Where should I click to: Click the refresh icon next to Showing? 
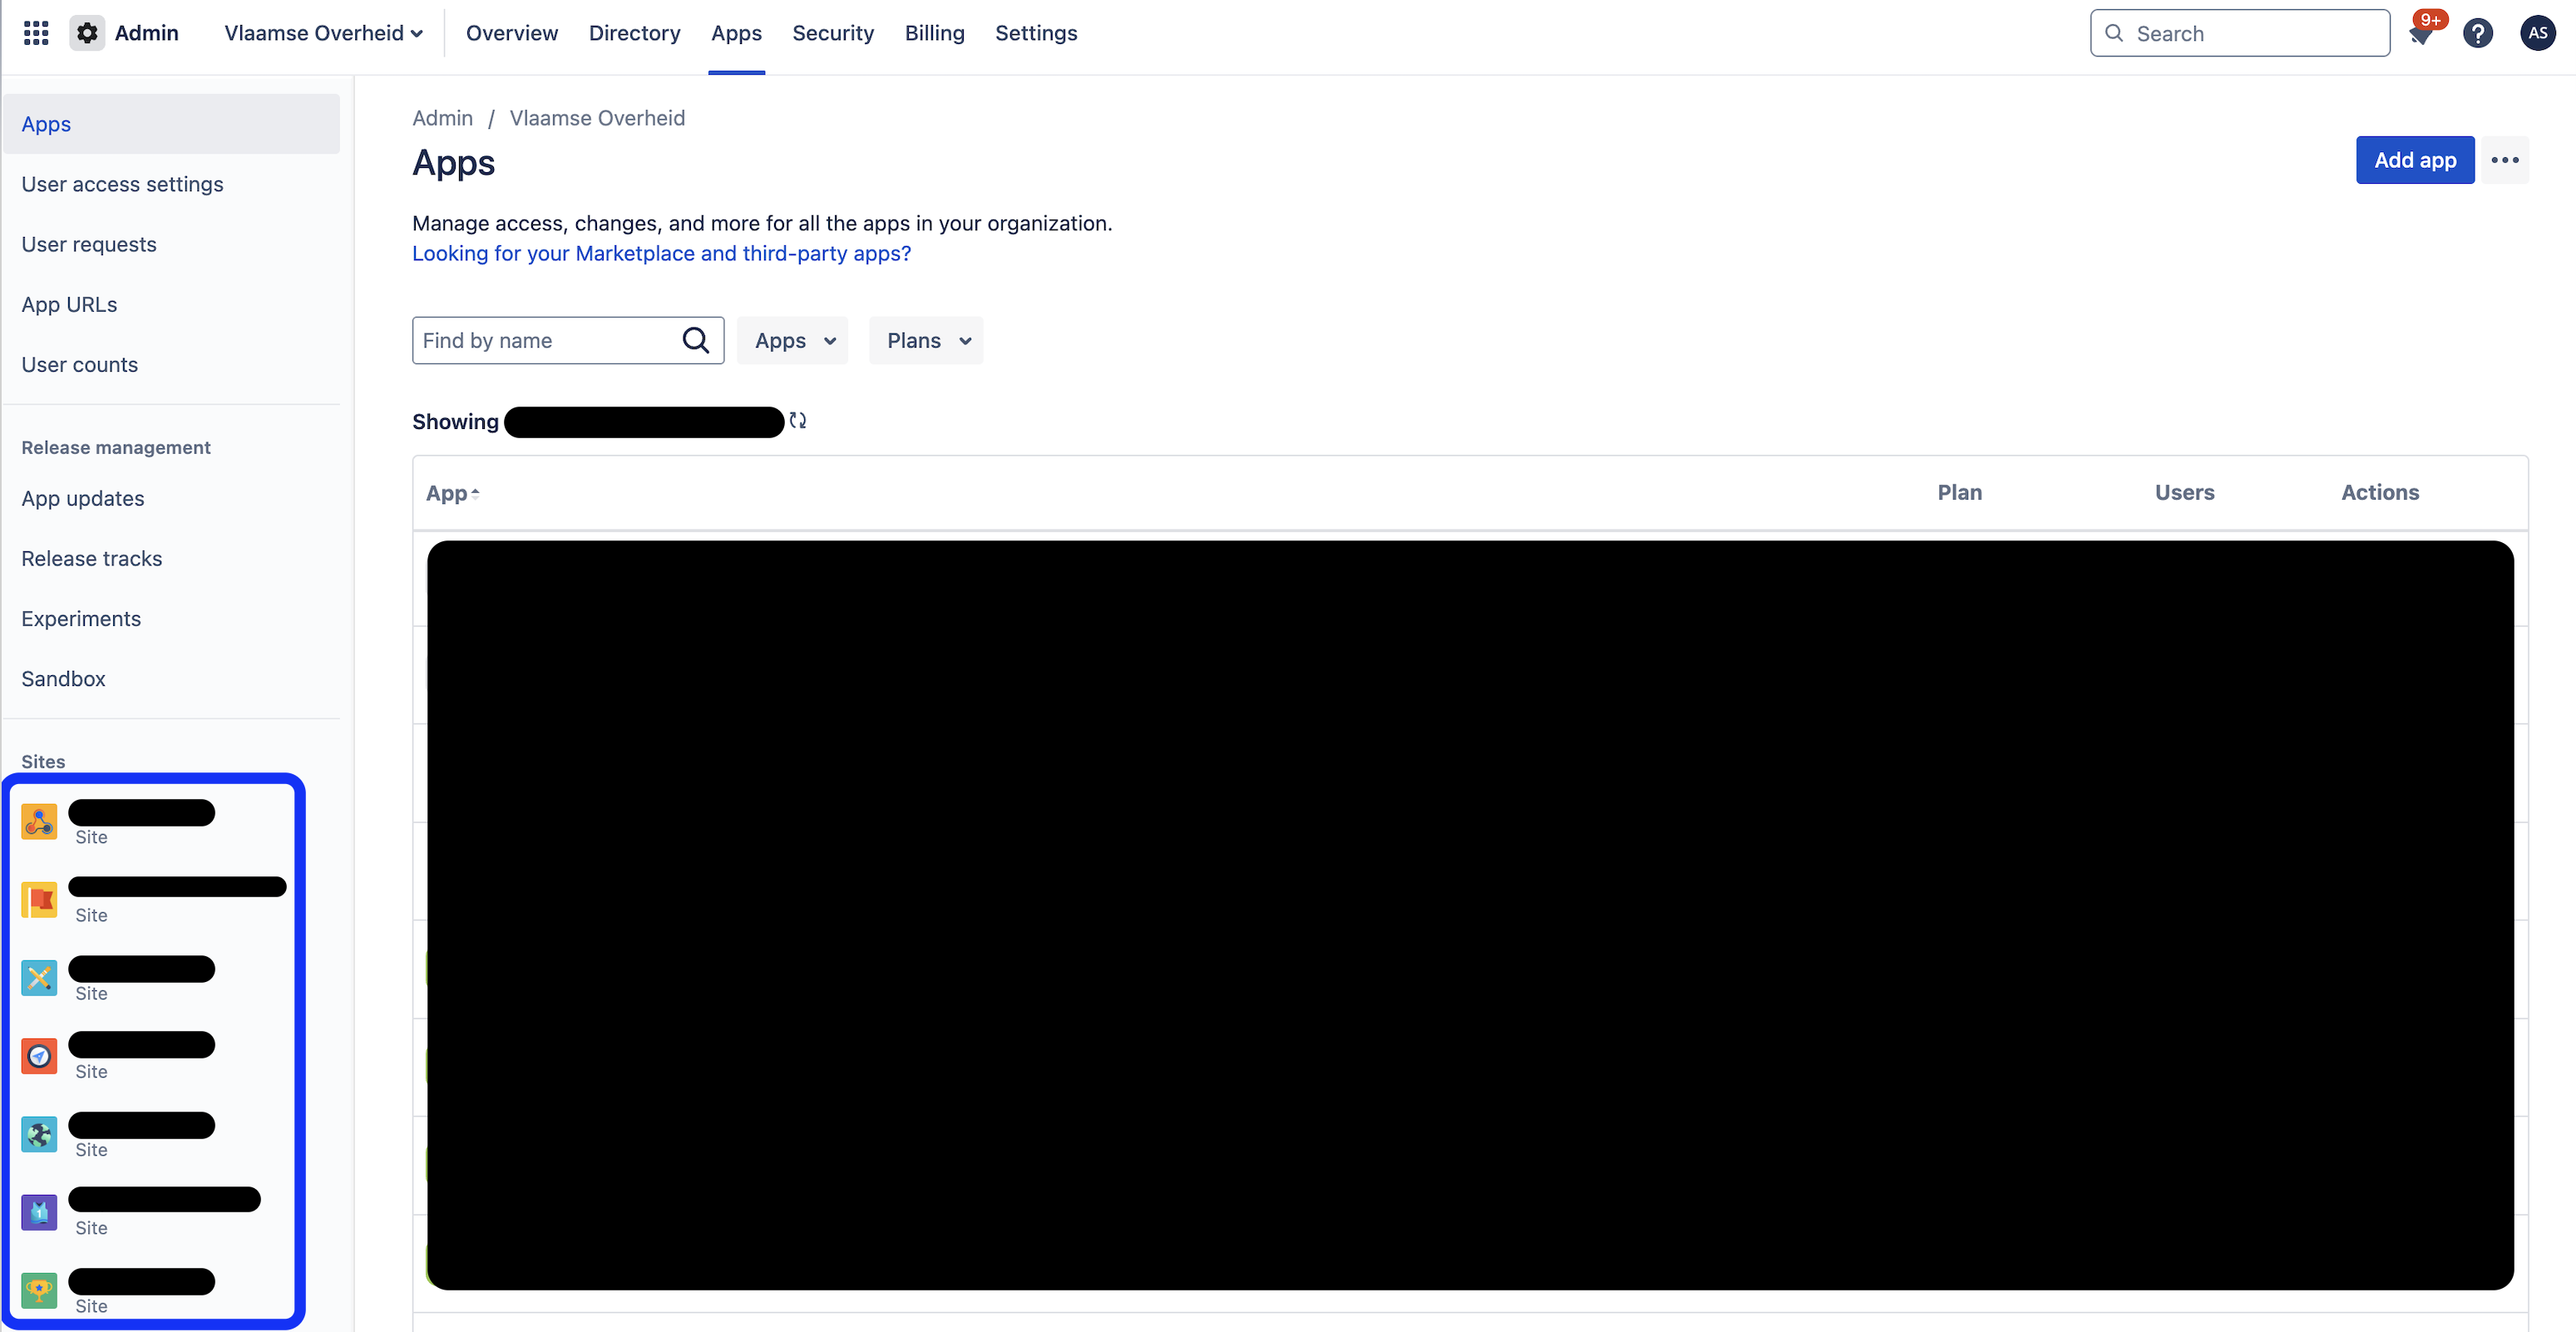[x=798, y=421]
